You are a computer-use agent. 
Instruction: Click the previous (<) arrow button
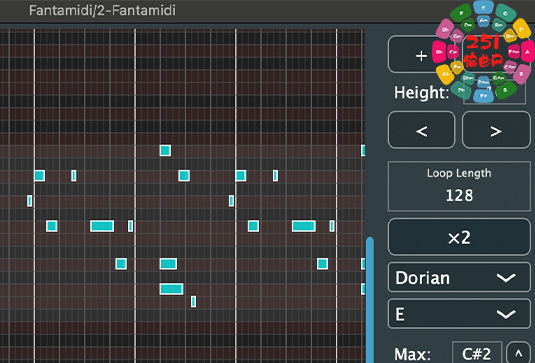pyautogui.click(x=422, y=130)
